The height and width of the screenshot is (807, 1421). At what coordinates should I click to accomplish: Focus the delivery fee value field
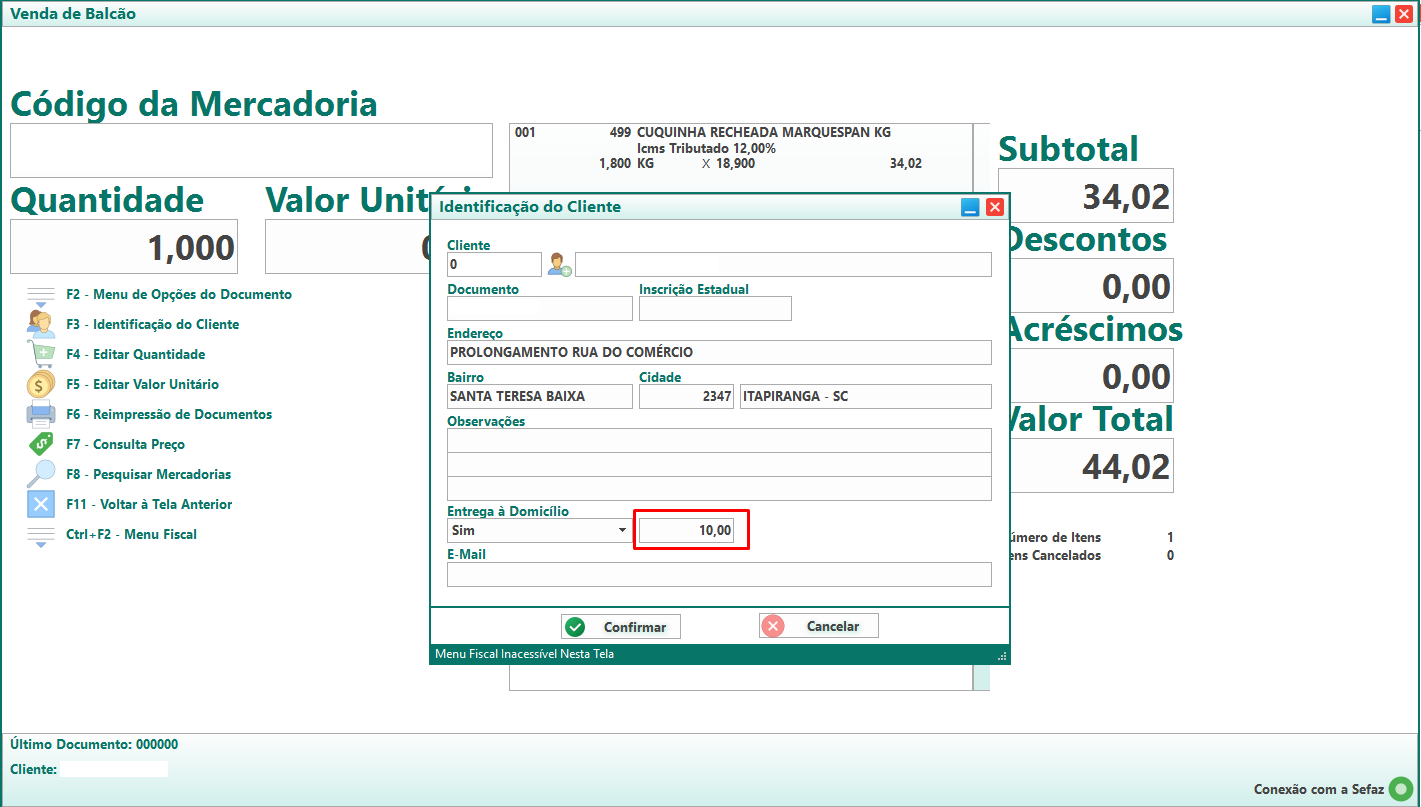pos(686,531)
